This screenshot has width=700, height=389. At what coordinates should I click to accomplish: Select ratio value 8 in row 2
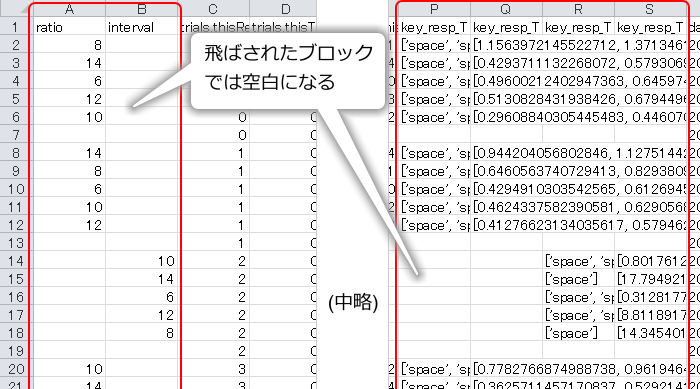pyautogui.click(x=69, y=45)
